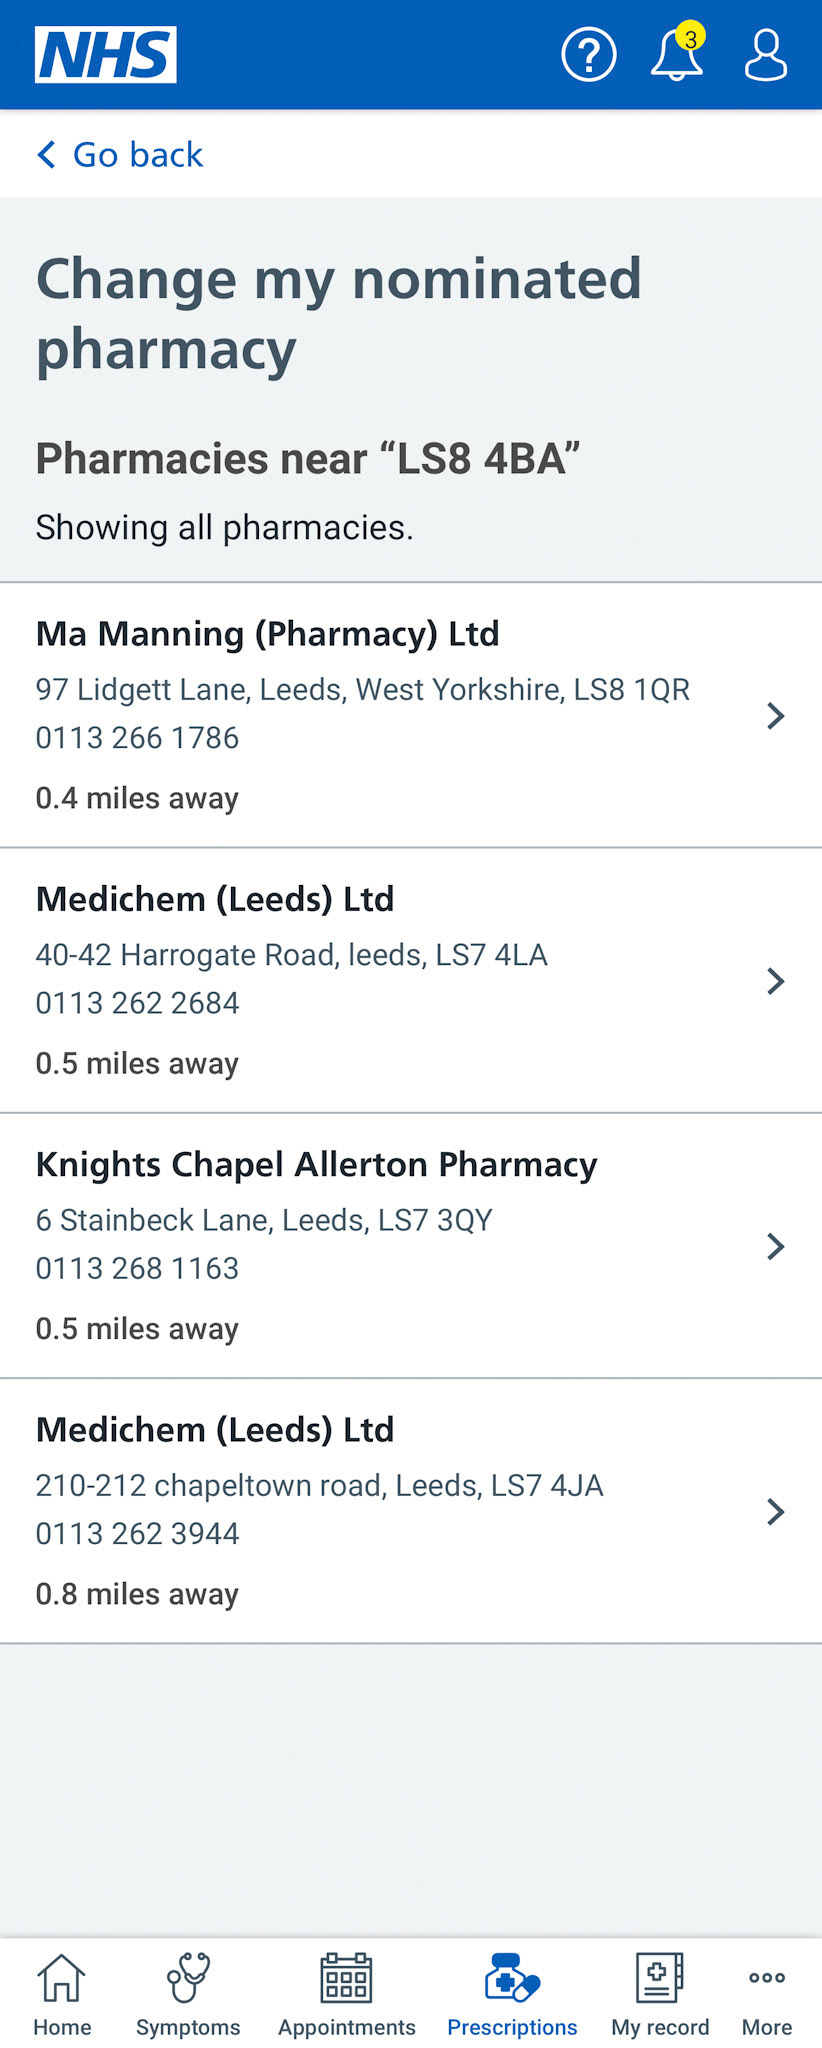Tap the 40-42 Harrogate Road address

291,955
